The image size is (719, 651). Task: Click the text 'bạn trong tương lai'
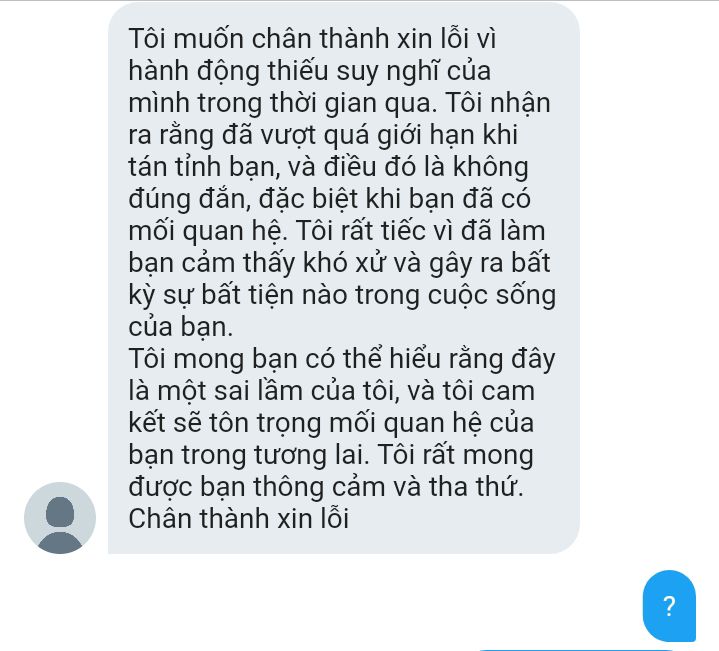click(249, 455)
